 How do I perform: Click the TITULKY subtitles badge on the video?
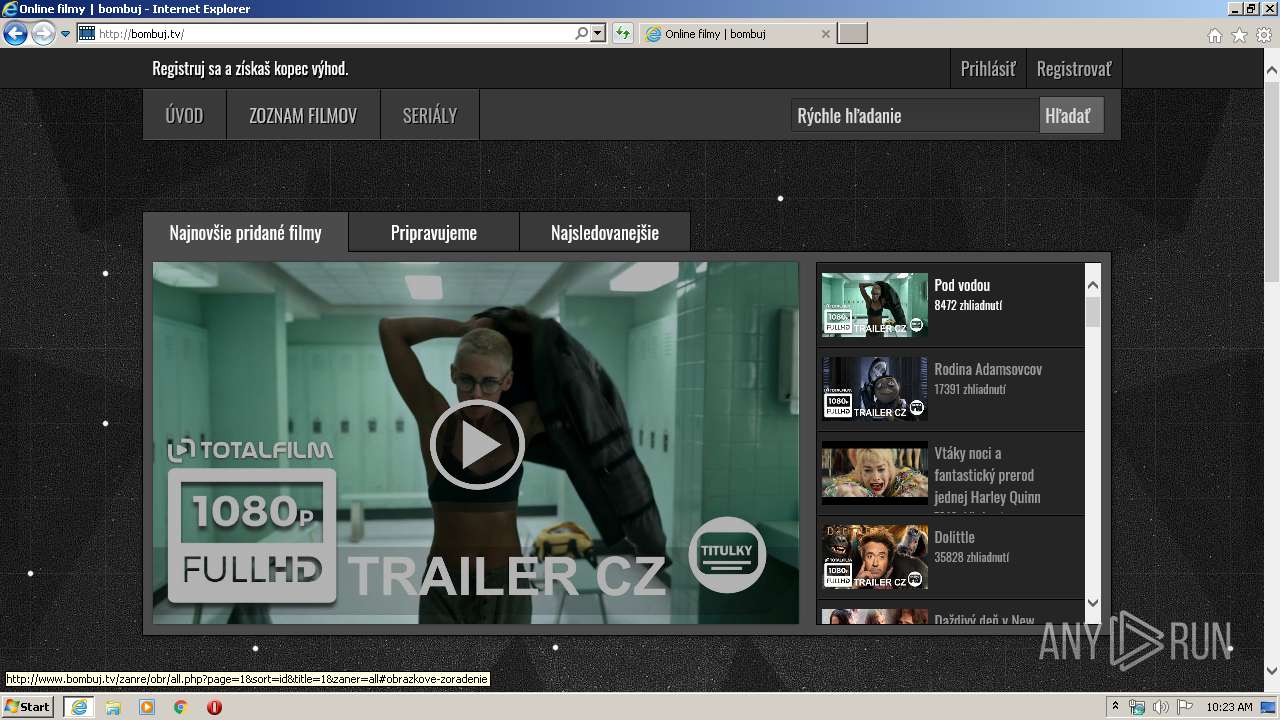click(727, 555)
